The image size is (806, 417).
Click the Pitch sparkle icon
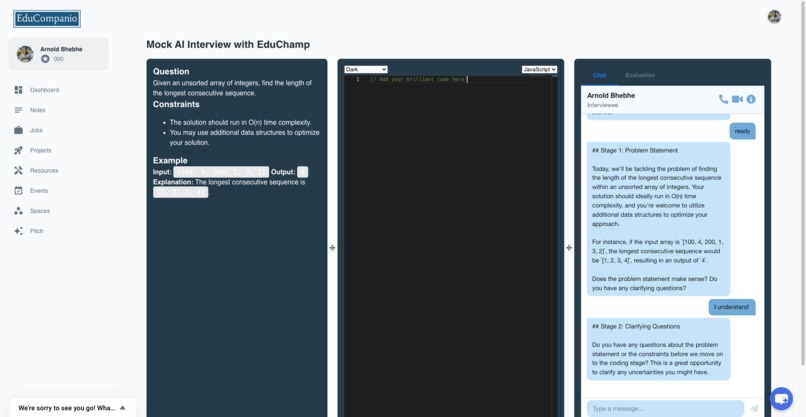(19, 231)
